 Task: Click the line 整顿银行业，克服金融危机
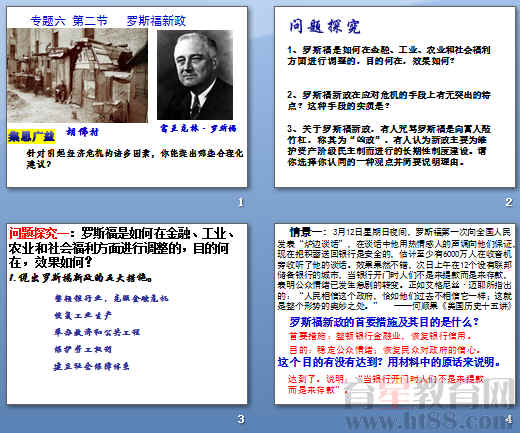[x=111, y=298]
